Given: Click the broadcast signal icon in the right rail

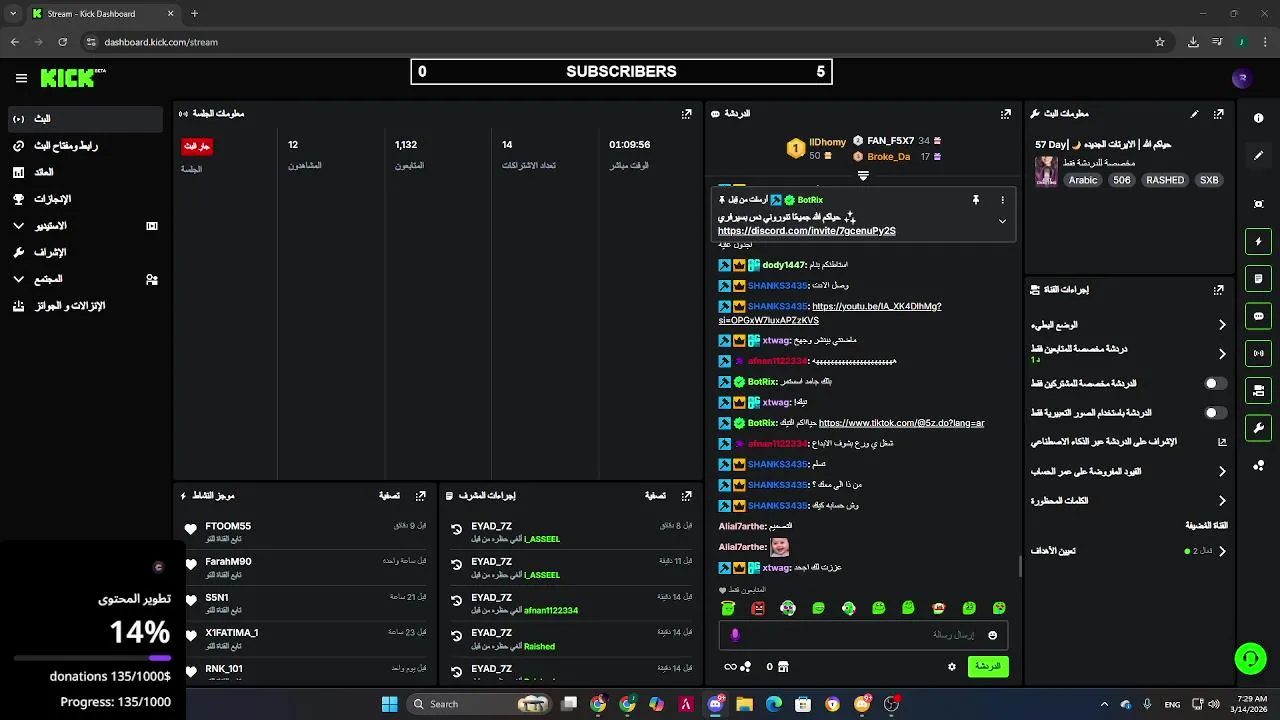Looking at the screenshot, I should click(1258, 353).
